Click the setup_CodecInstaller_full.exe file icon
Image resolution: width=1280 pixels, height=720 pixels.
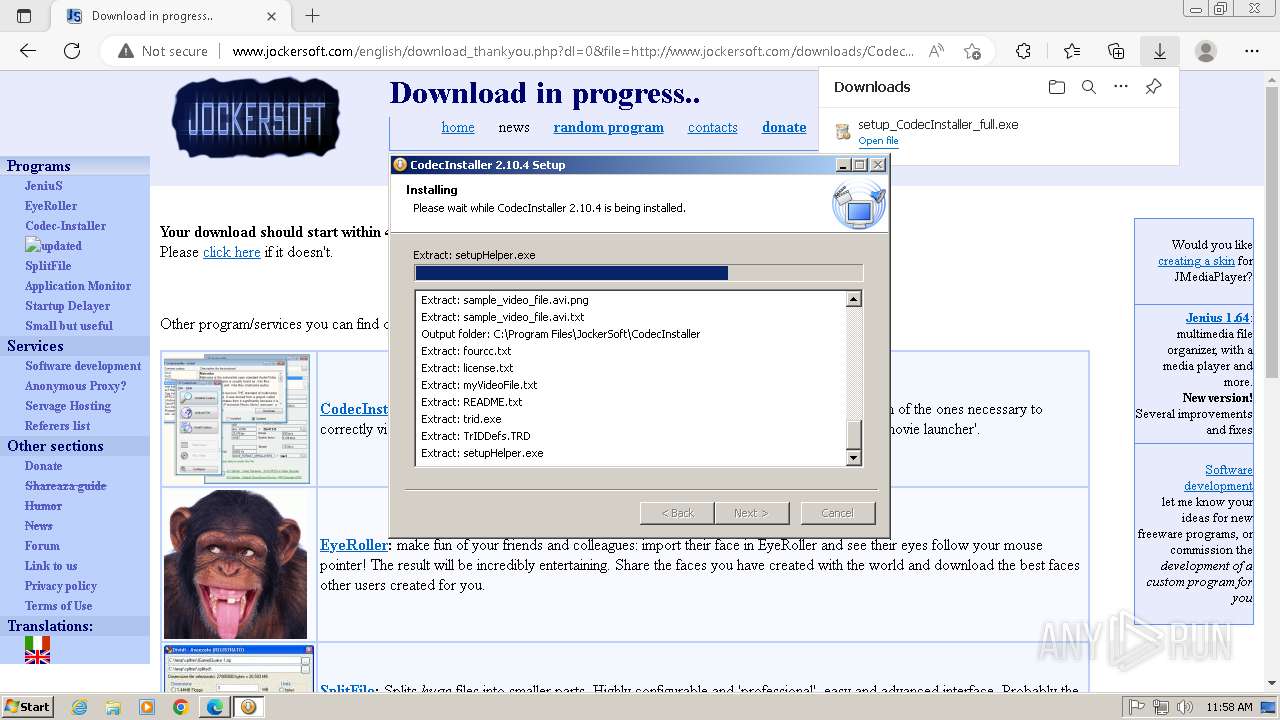point(843,132)
